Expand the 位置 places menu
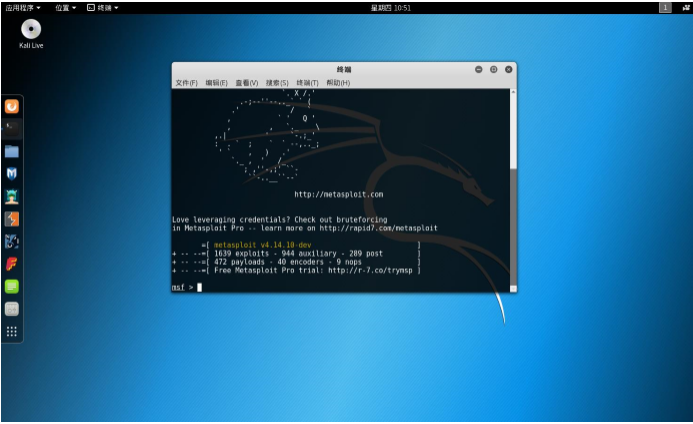 tap(65, 8)
